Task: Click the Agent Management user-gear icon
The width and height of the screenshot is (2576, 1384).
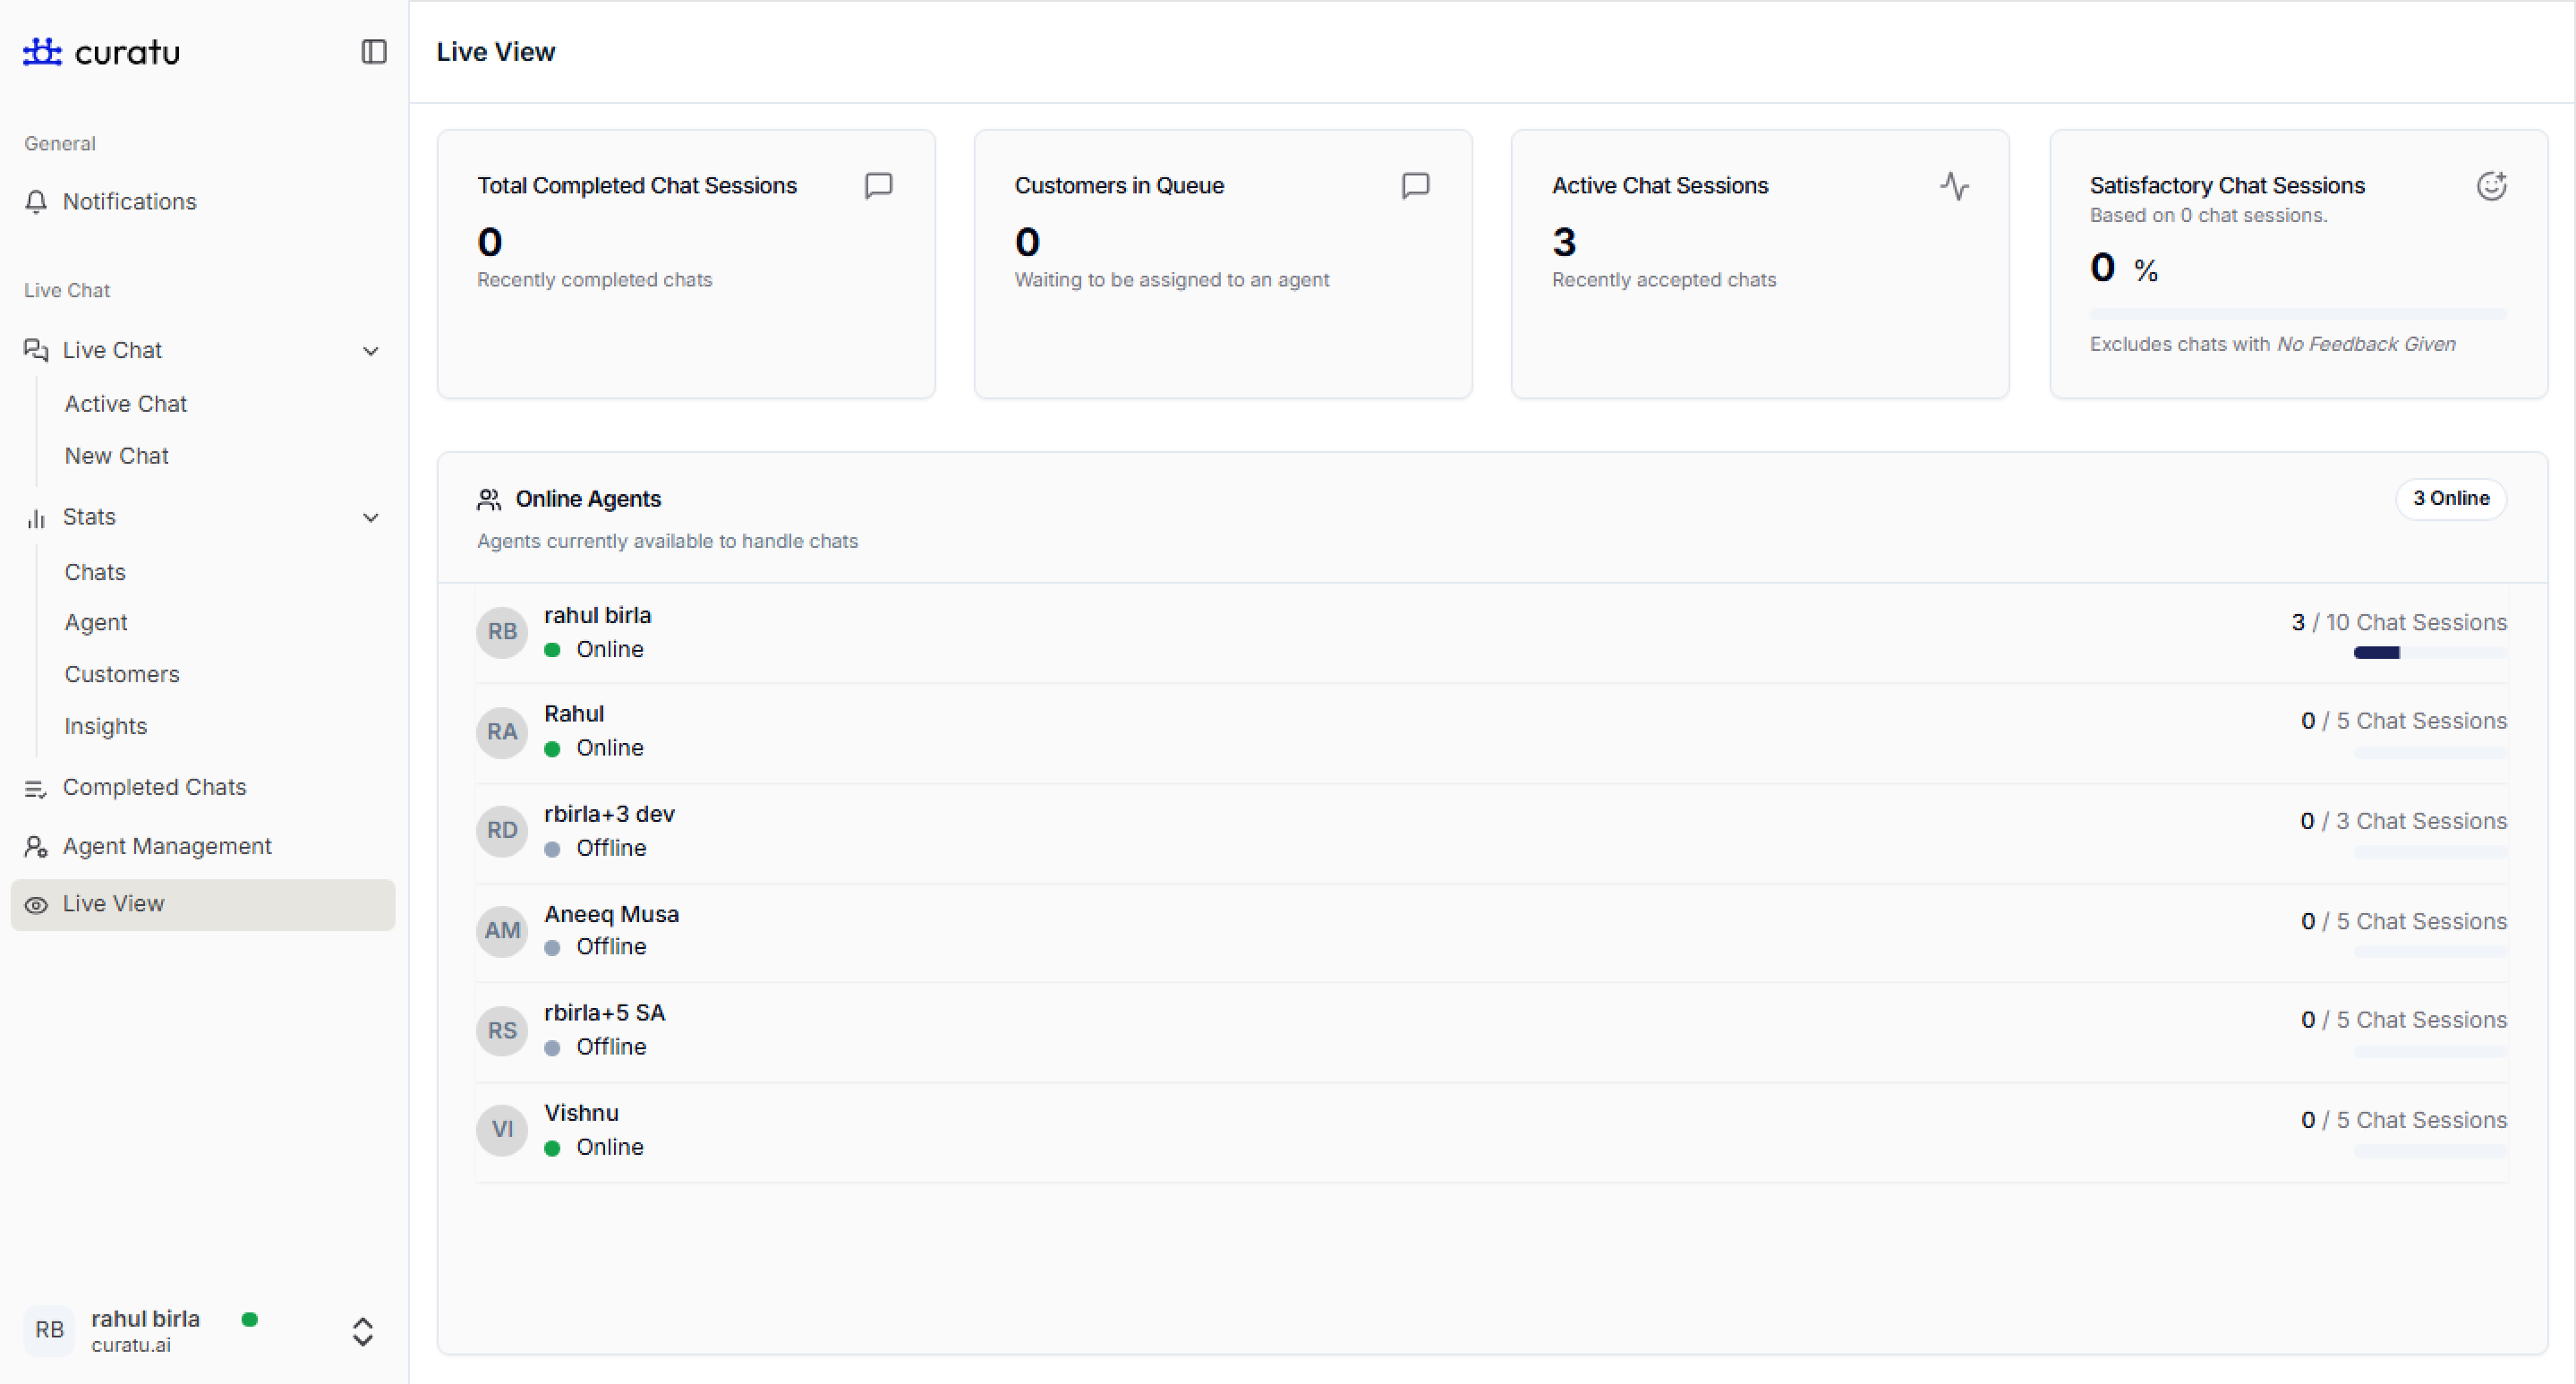Action: 36,846
